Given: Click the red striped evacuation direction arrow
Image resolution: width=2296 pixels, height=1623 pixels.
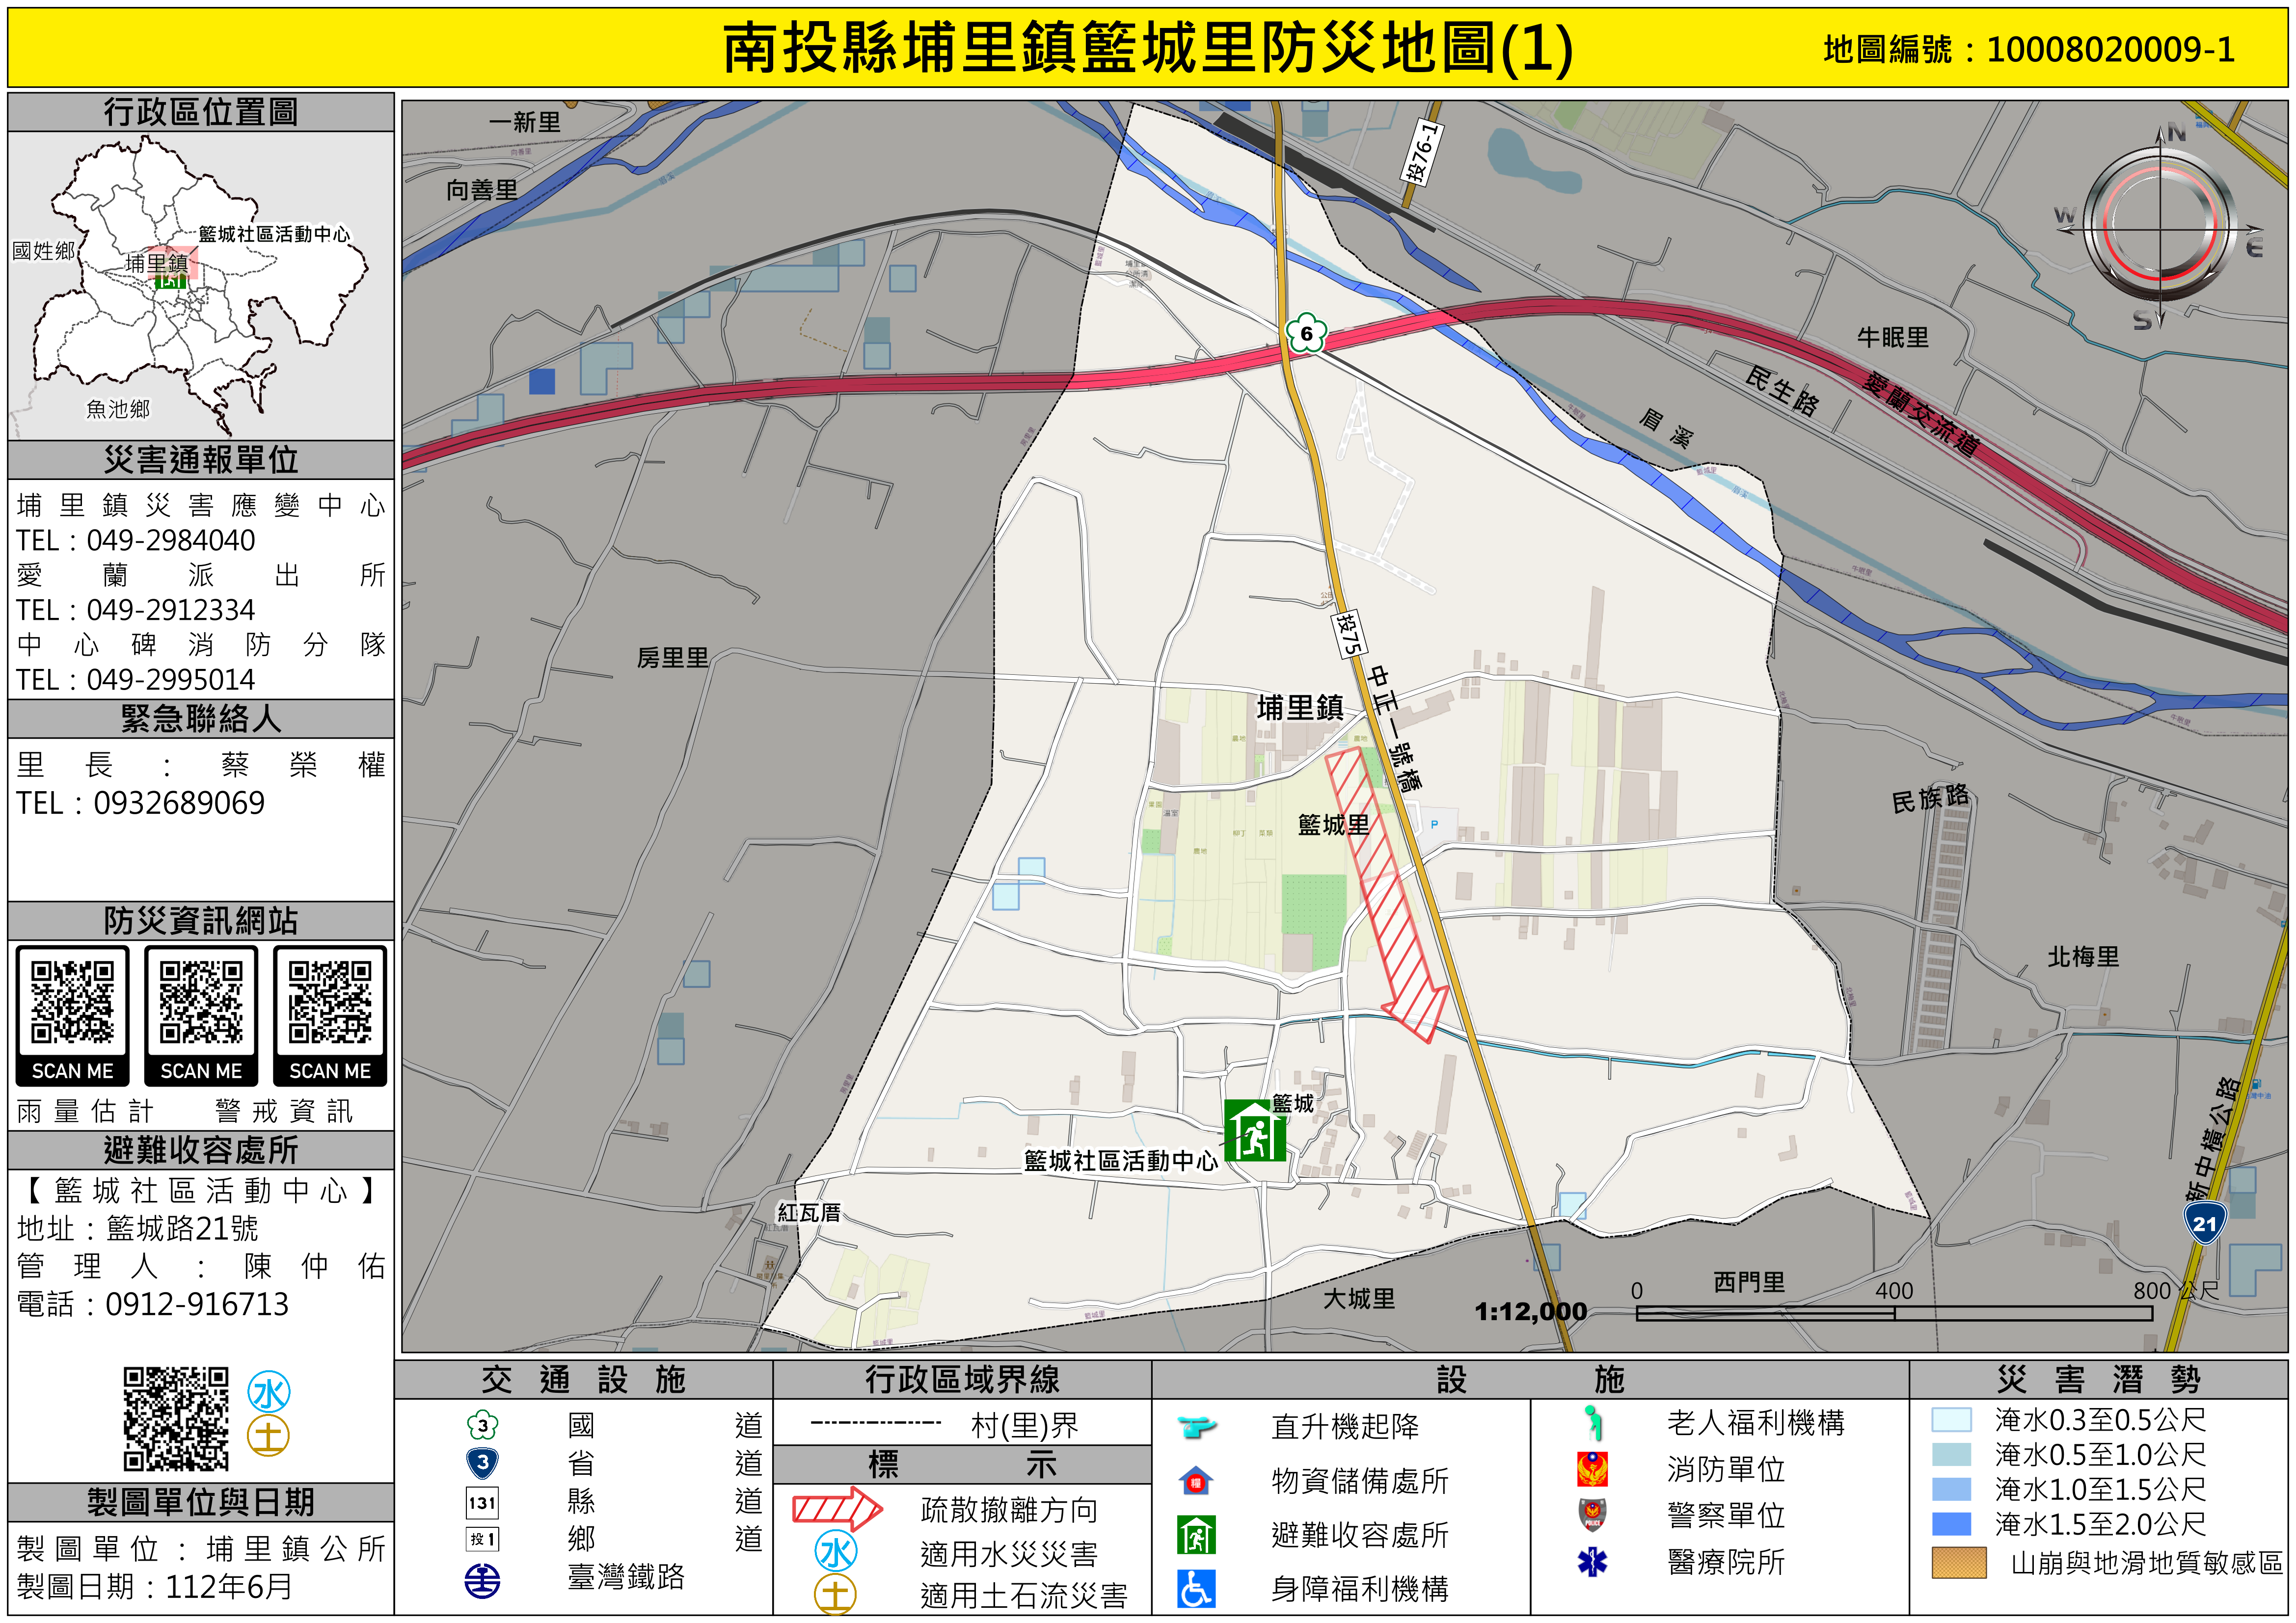Looking at the screenshot, I should pyautogui.click(x=1386, y=891).
